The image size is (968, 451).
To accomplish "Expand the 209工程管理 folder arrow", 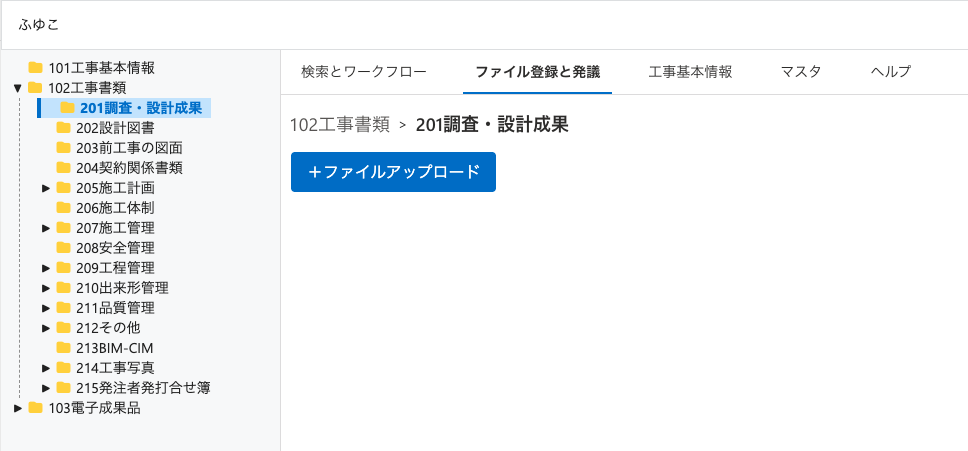I will point(46,268).
